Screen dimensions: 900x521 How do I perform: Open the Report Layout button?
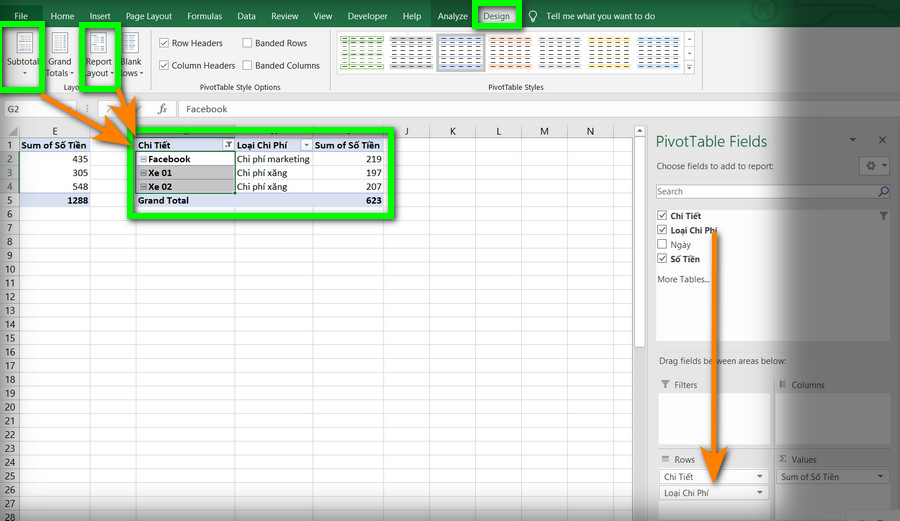coord(99,55)
